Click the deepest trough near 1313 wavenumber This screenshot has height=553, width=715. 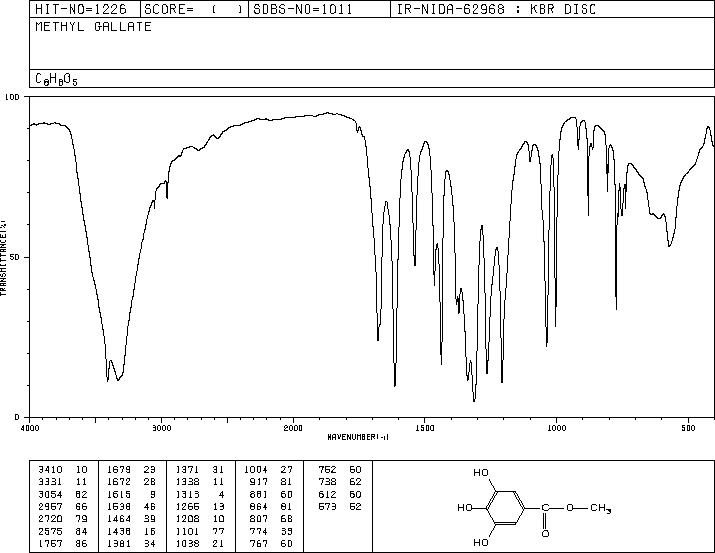[x=474, y=399]
